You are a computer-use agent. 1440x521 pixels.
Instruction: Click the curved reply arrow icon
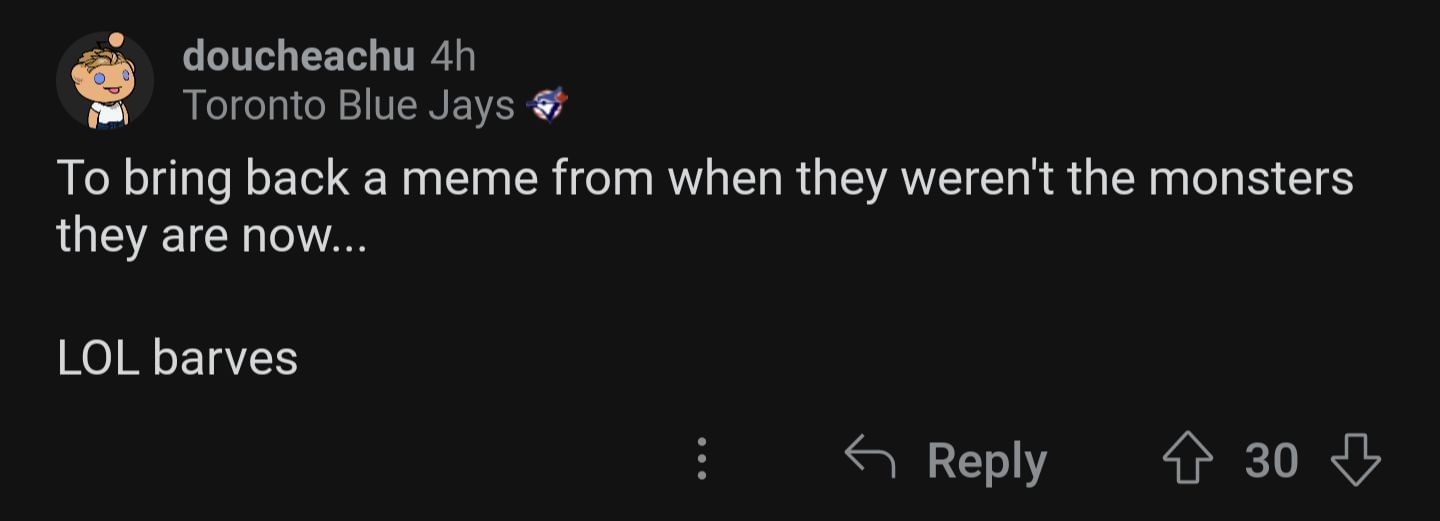coord(870,459)
